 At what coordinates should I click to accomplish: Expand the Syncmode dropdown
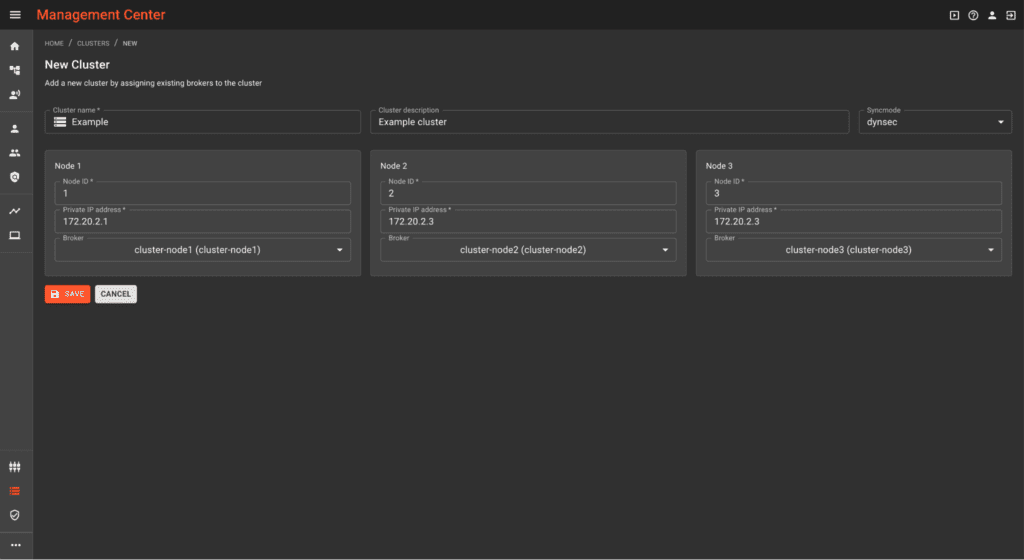click(935, 122)
